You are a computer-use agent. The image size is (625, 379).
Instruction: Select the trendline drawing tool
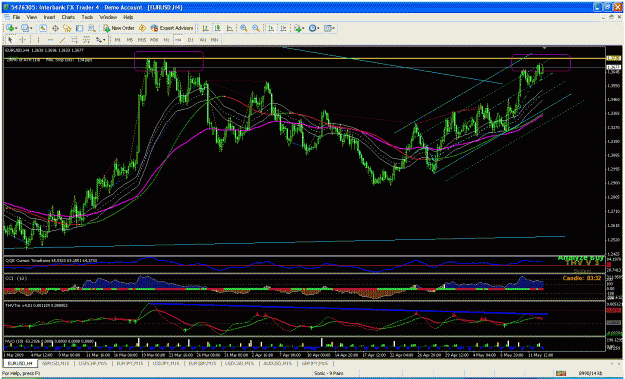pyautogui.click(x=63, y=40)
